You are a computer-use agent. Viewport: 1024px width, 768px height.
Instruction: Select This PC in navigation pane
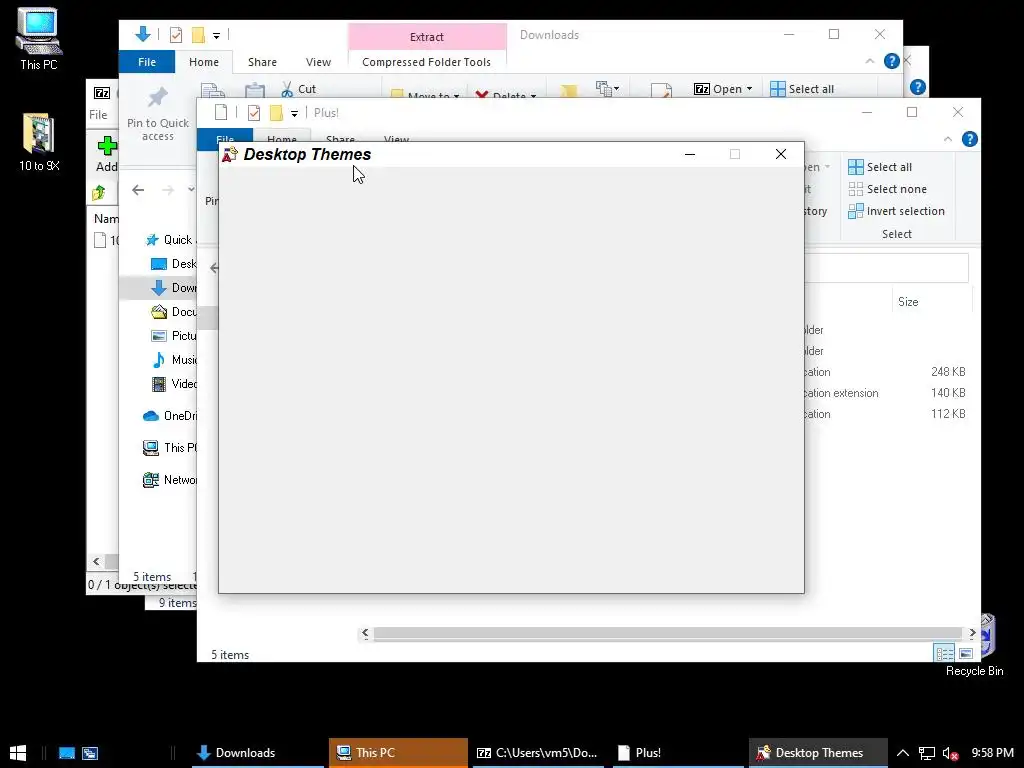170,448
